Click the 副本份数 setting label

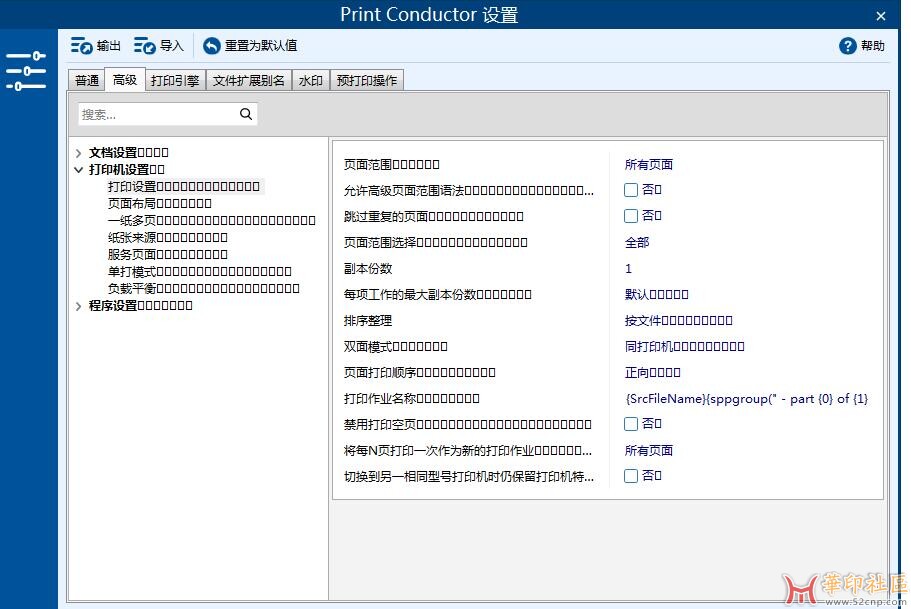(368, 268)
